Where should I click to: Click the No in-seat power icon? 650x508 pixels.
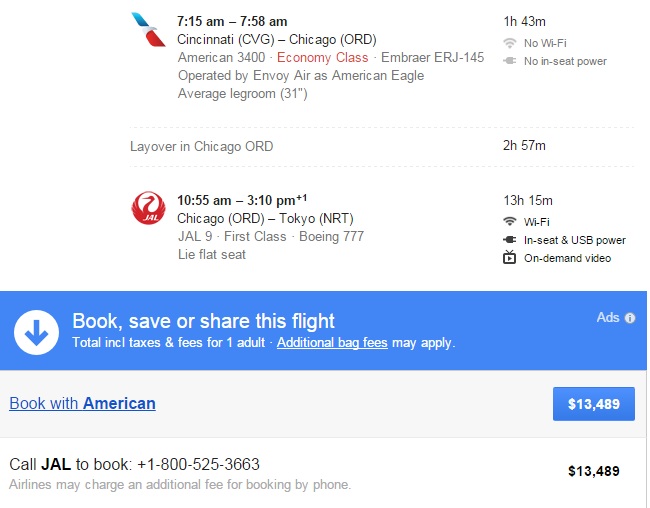[509, 61]
